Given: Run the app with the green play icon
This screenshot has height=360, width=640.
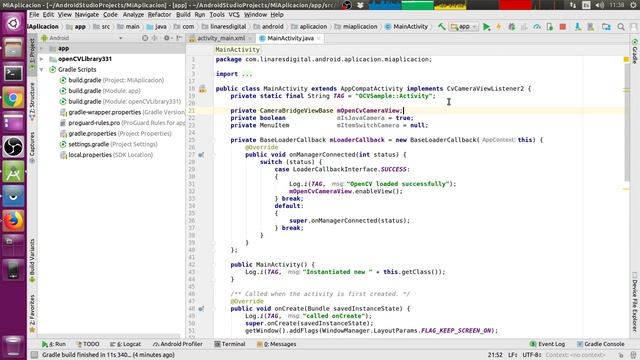Looking at the screenshot, I should click(486, 27).
